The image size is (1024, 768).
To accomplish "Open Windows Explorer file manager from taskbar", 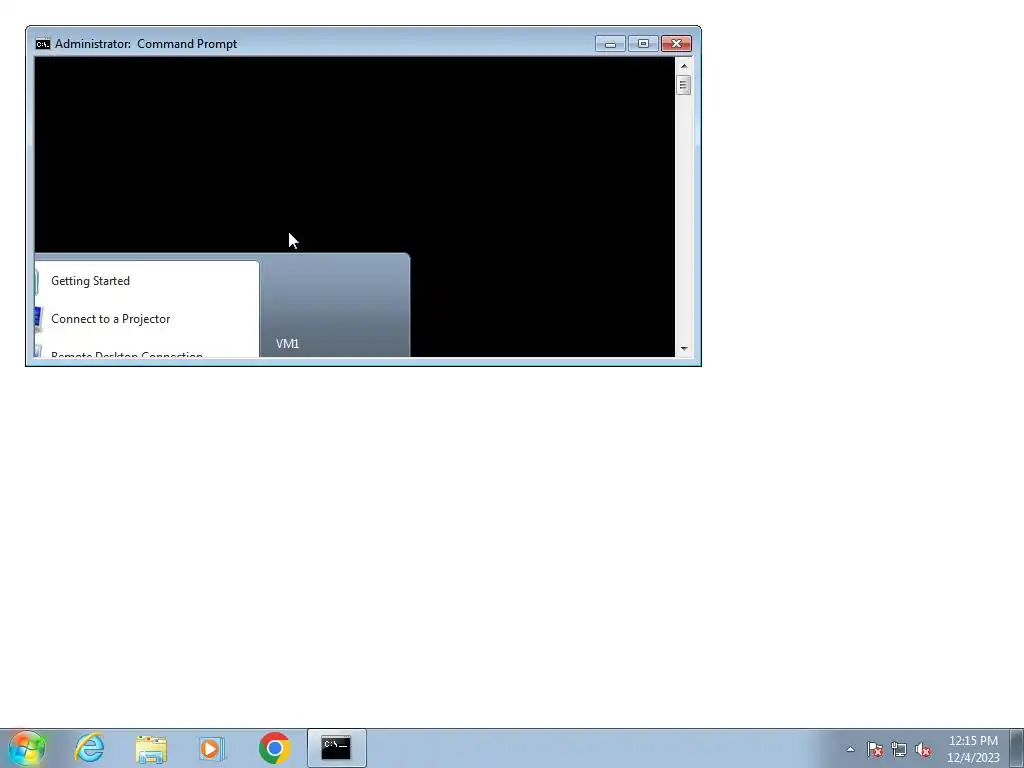I will coord(151,748).
